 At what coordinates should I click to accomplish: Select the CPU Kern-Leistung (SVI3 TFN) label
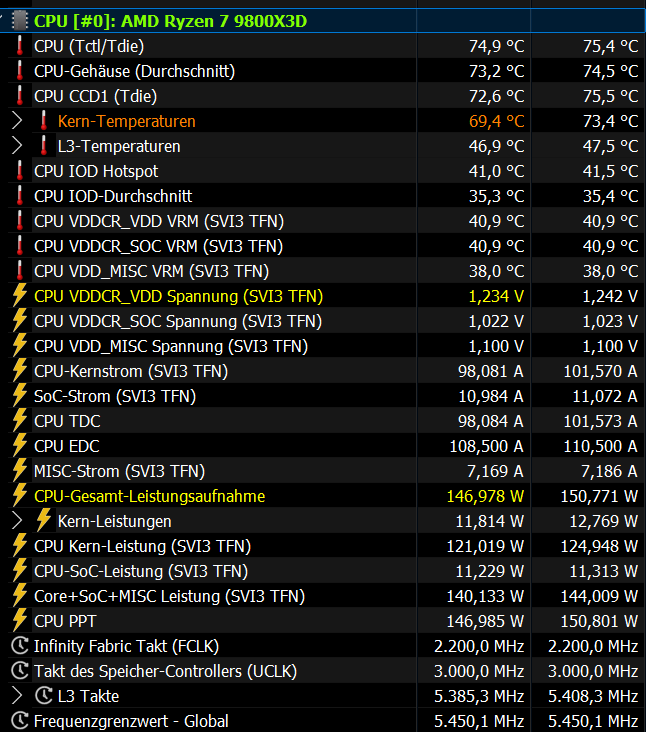142,546
